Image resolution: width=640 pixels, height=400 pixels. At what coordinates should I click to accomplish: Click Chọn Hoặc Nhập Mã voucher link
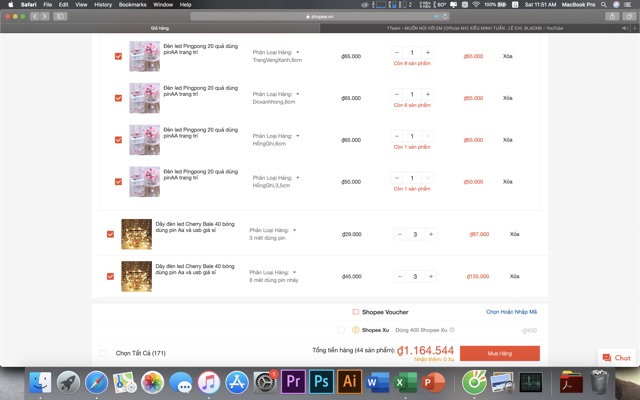point(512,312)
